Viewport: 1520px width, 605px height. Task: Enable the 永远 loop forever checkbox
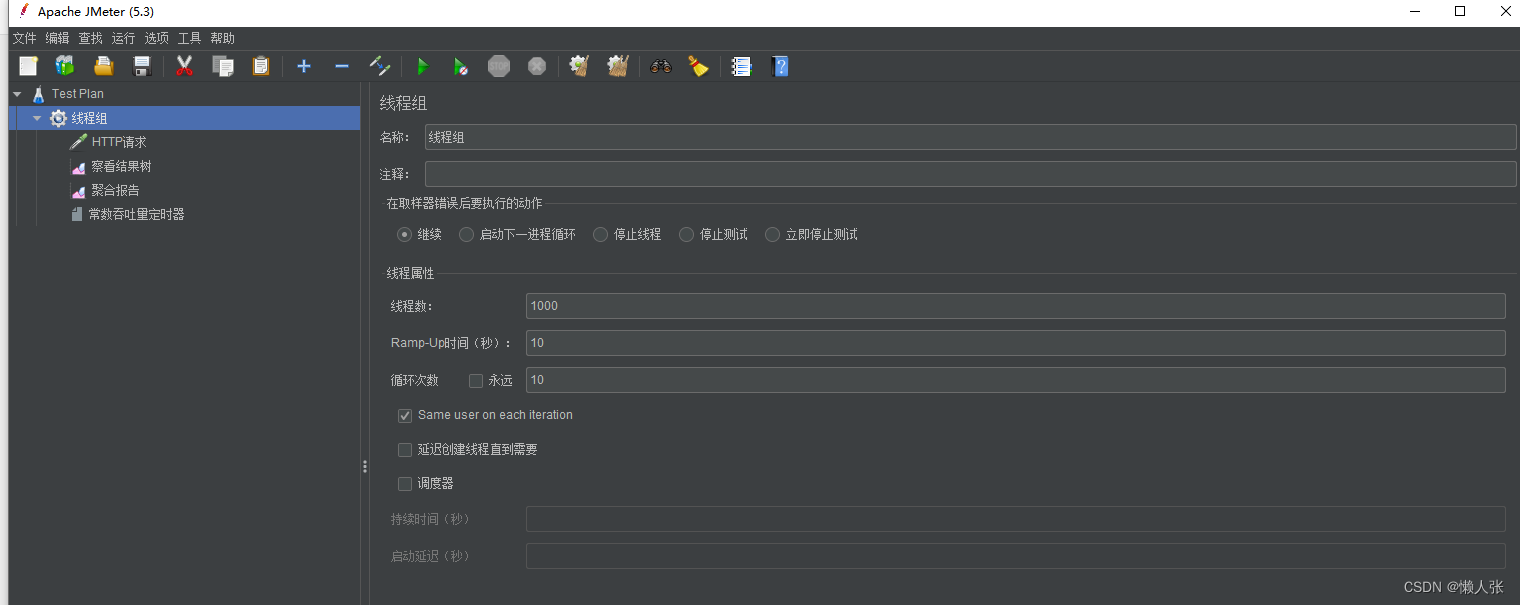(476, 380)
